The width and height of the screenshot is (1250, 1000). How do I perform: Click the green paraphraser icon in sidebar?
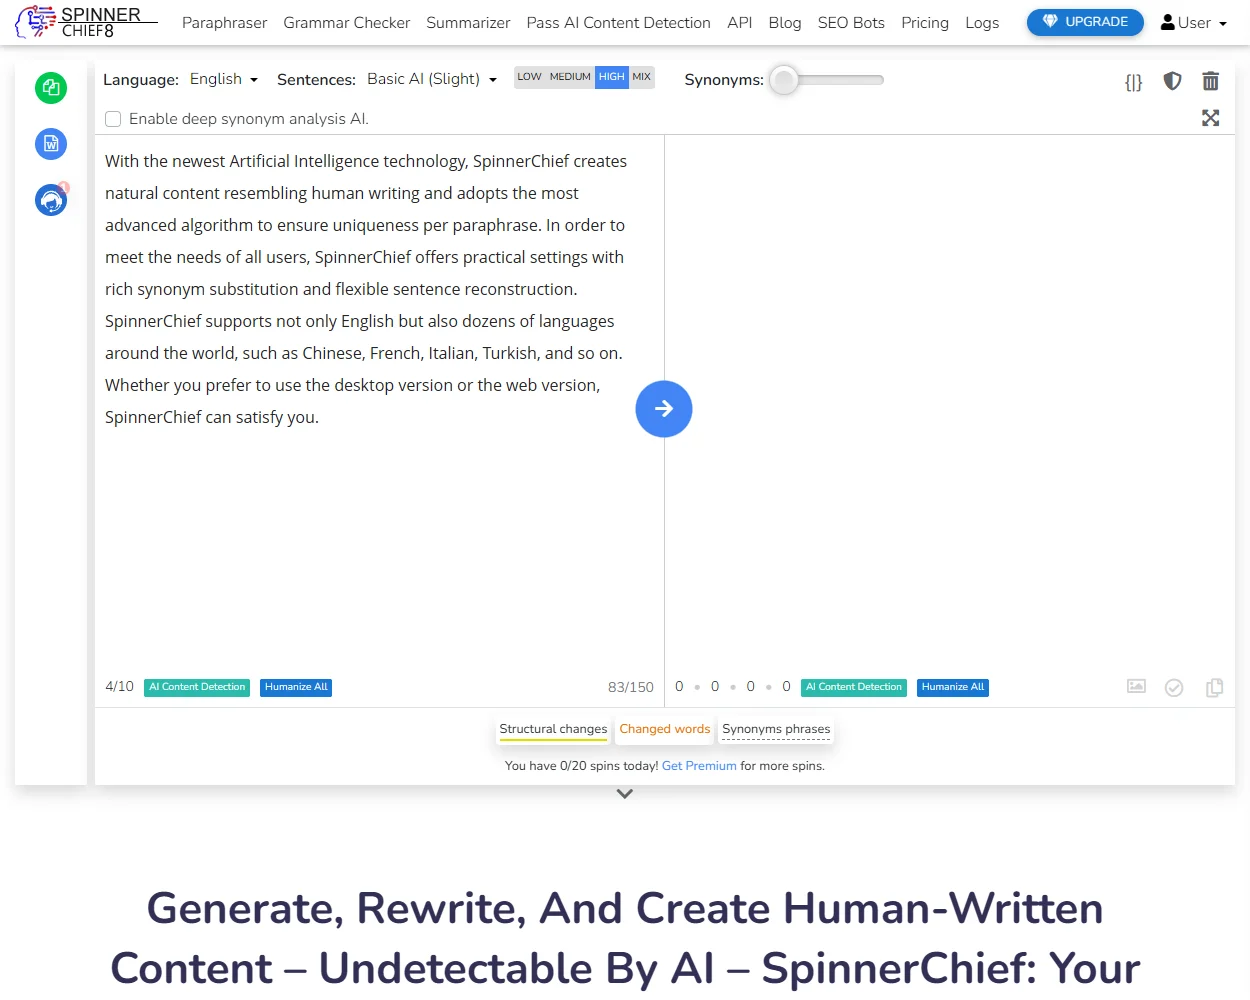[x=51, y=88]
